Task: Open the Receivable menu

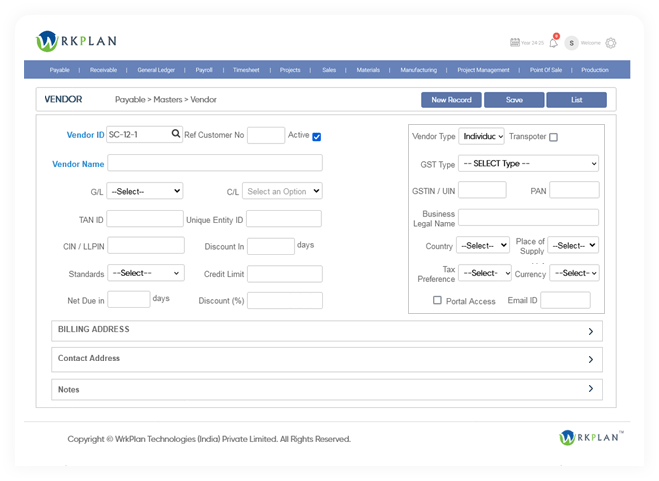Action: [x=103, y=70]
